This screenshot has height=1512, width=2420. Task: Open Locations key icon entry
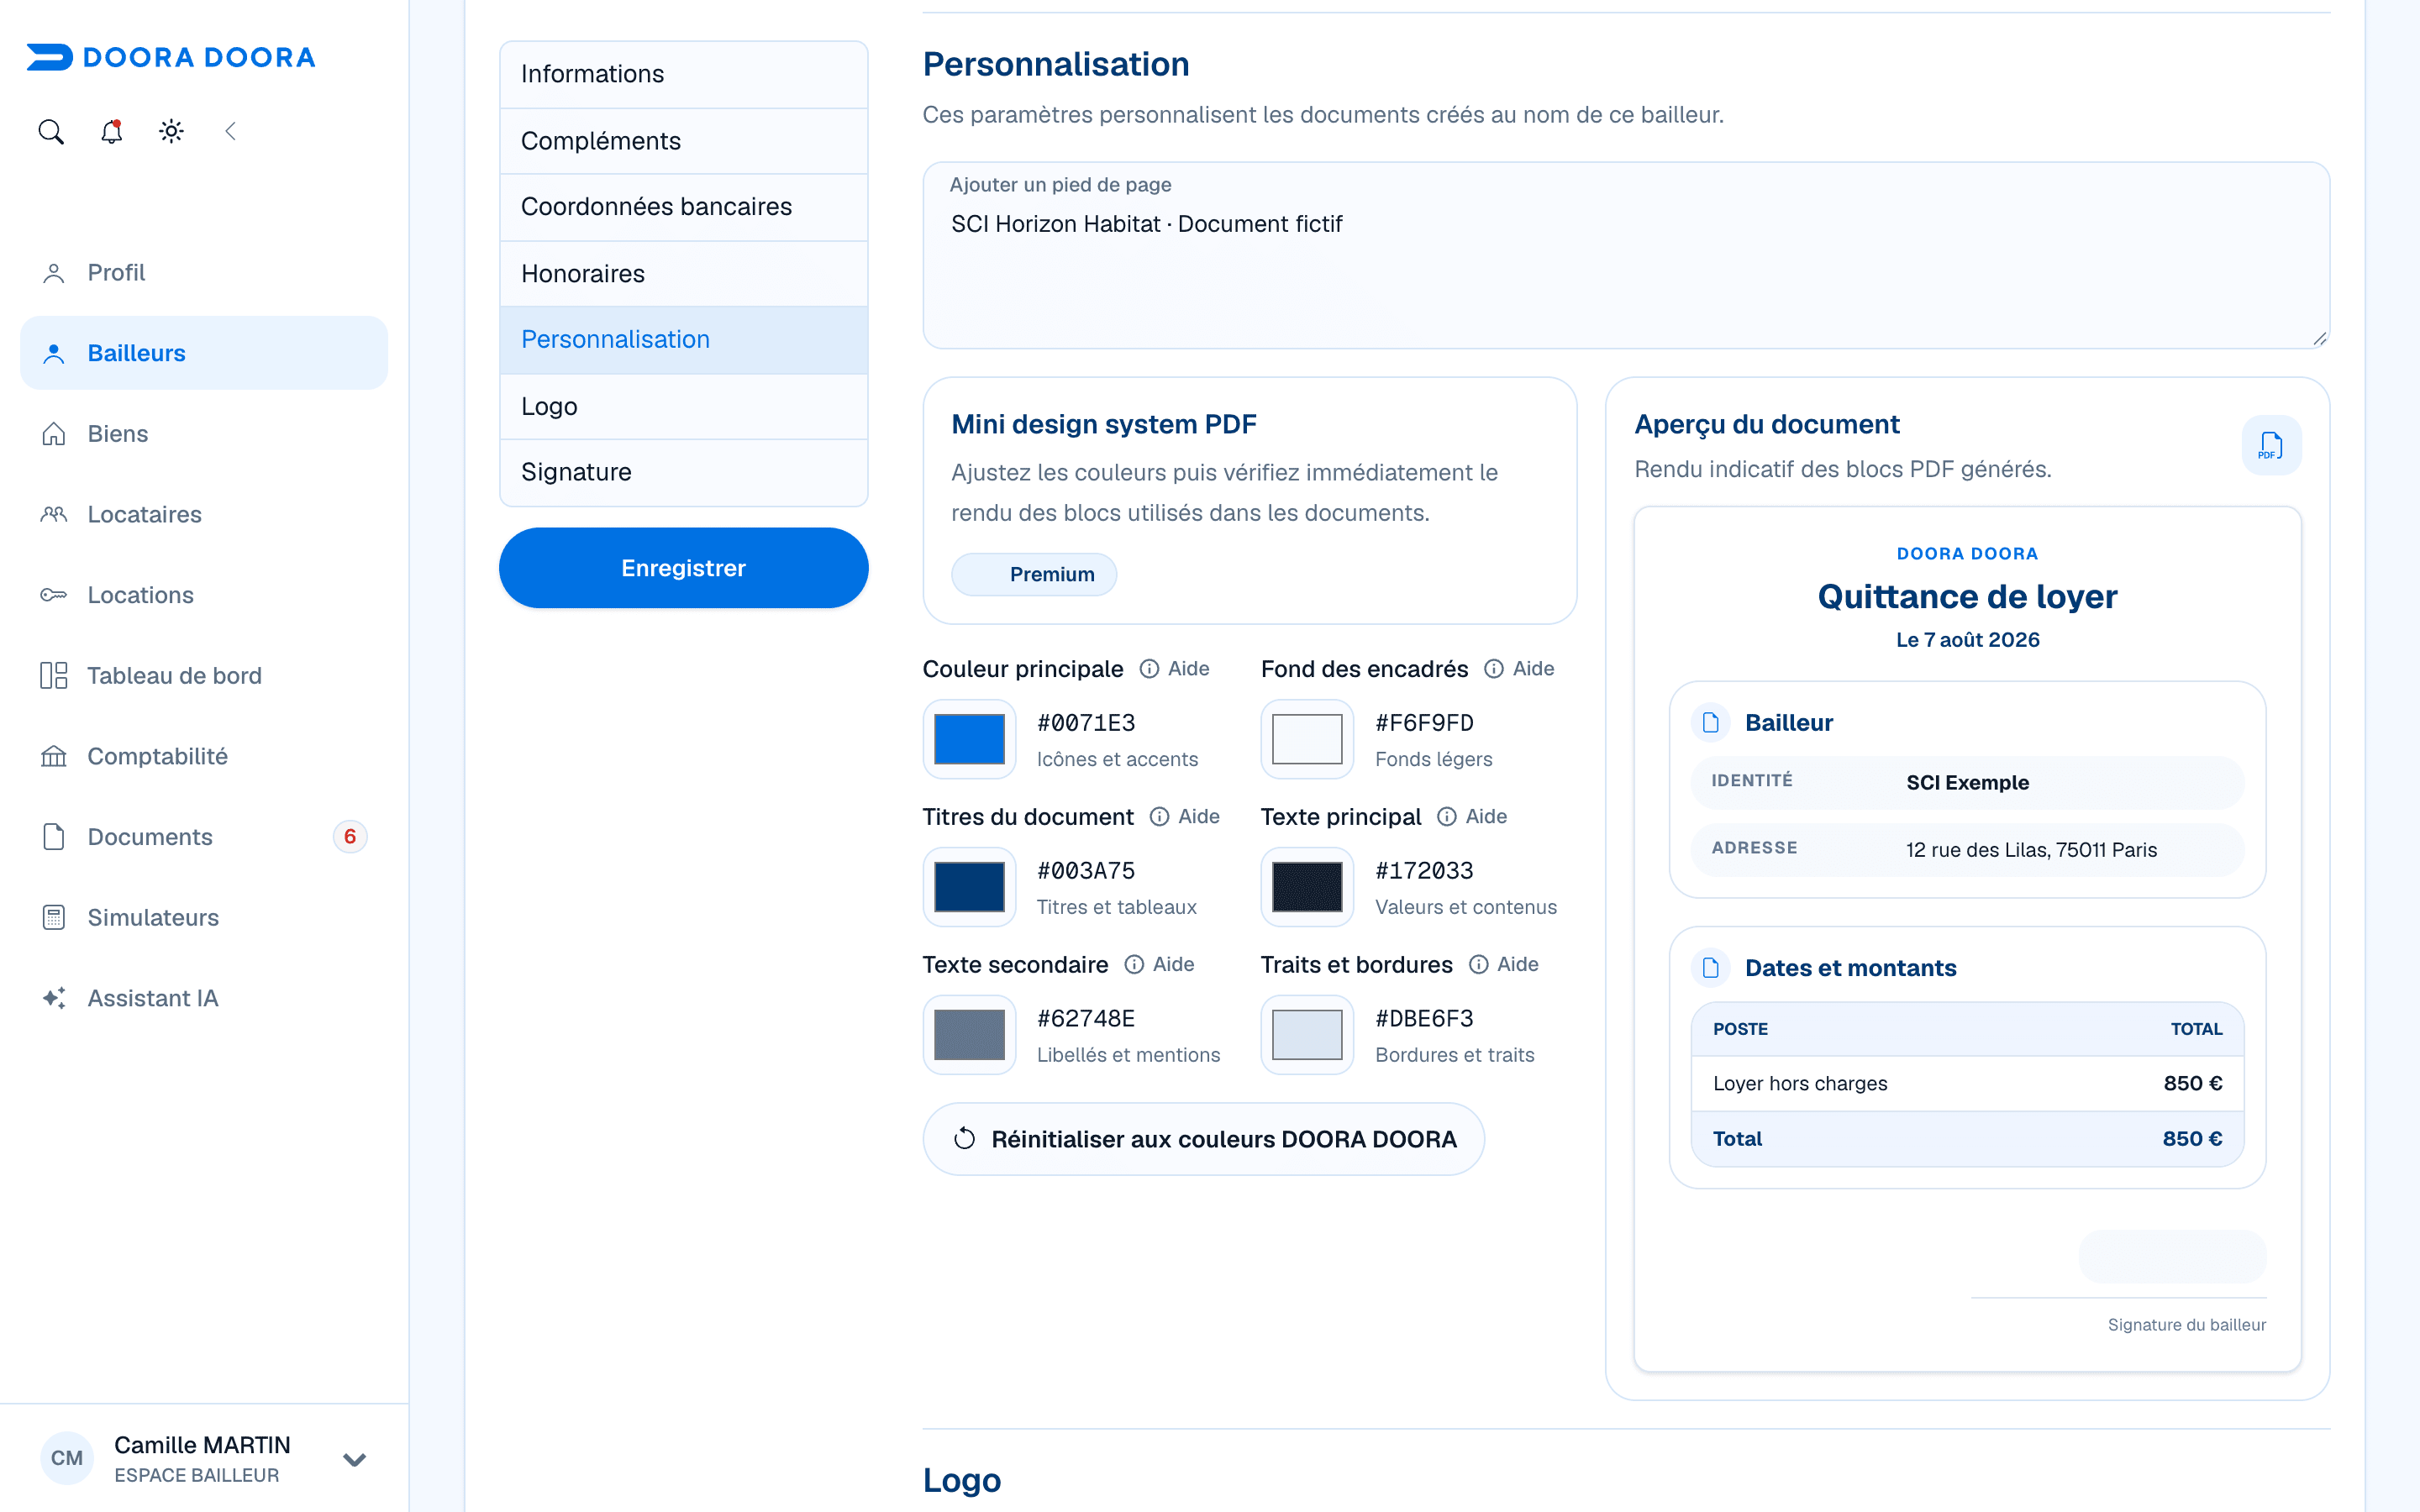point(204,595)
